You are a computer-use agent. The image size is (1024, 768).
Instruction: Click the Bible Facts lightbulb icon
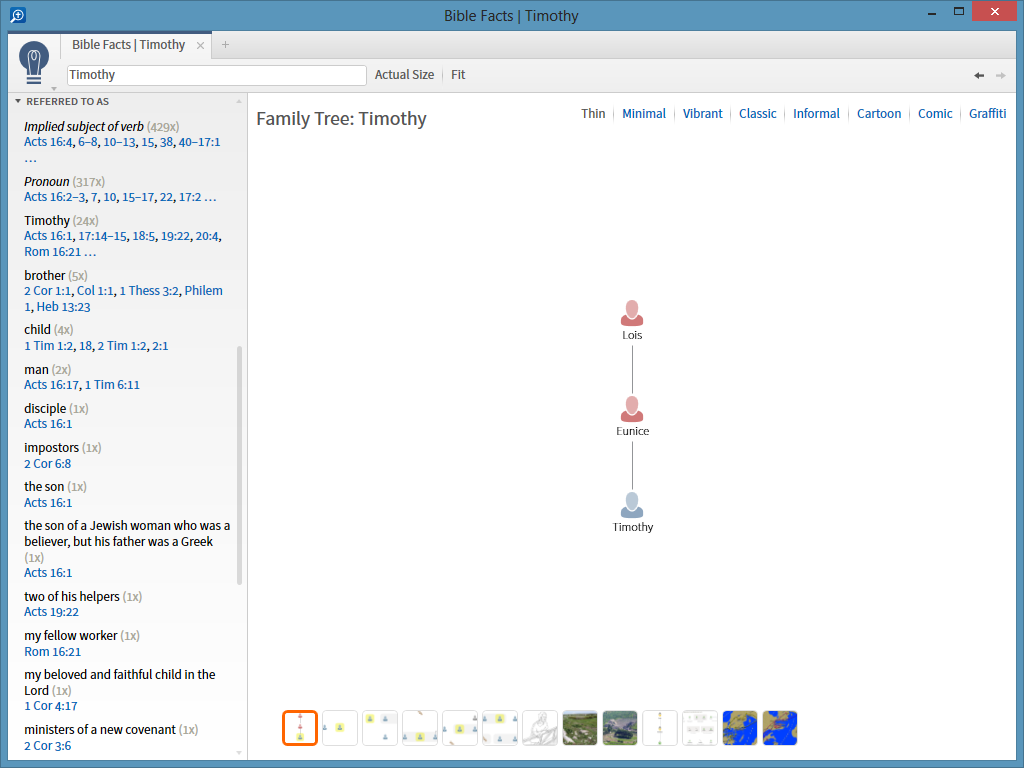(34, 62)
